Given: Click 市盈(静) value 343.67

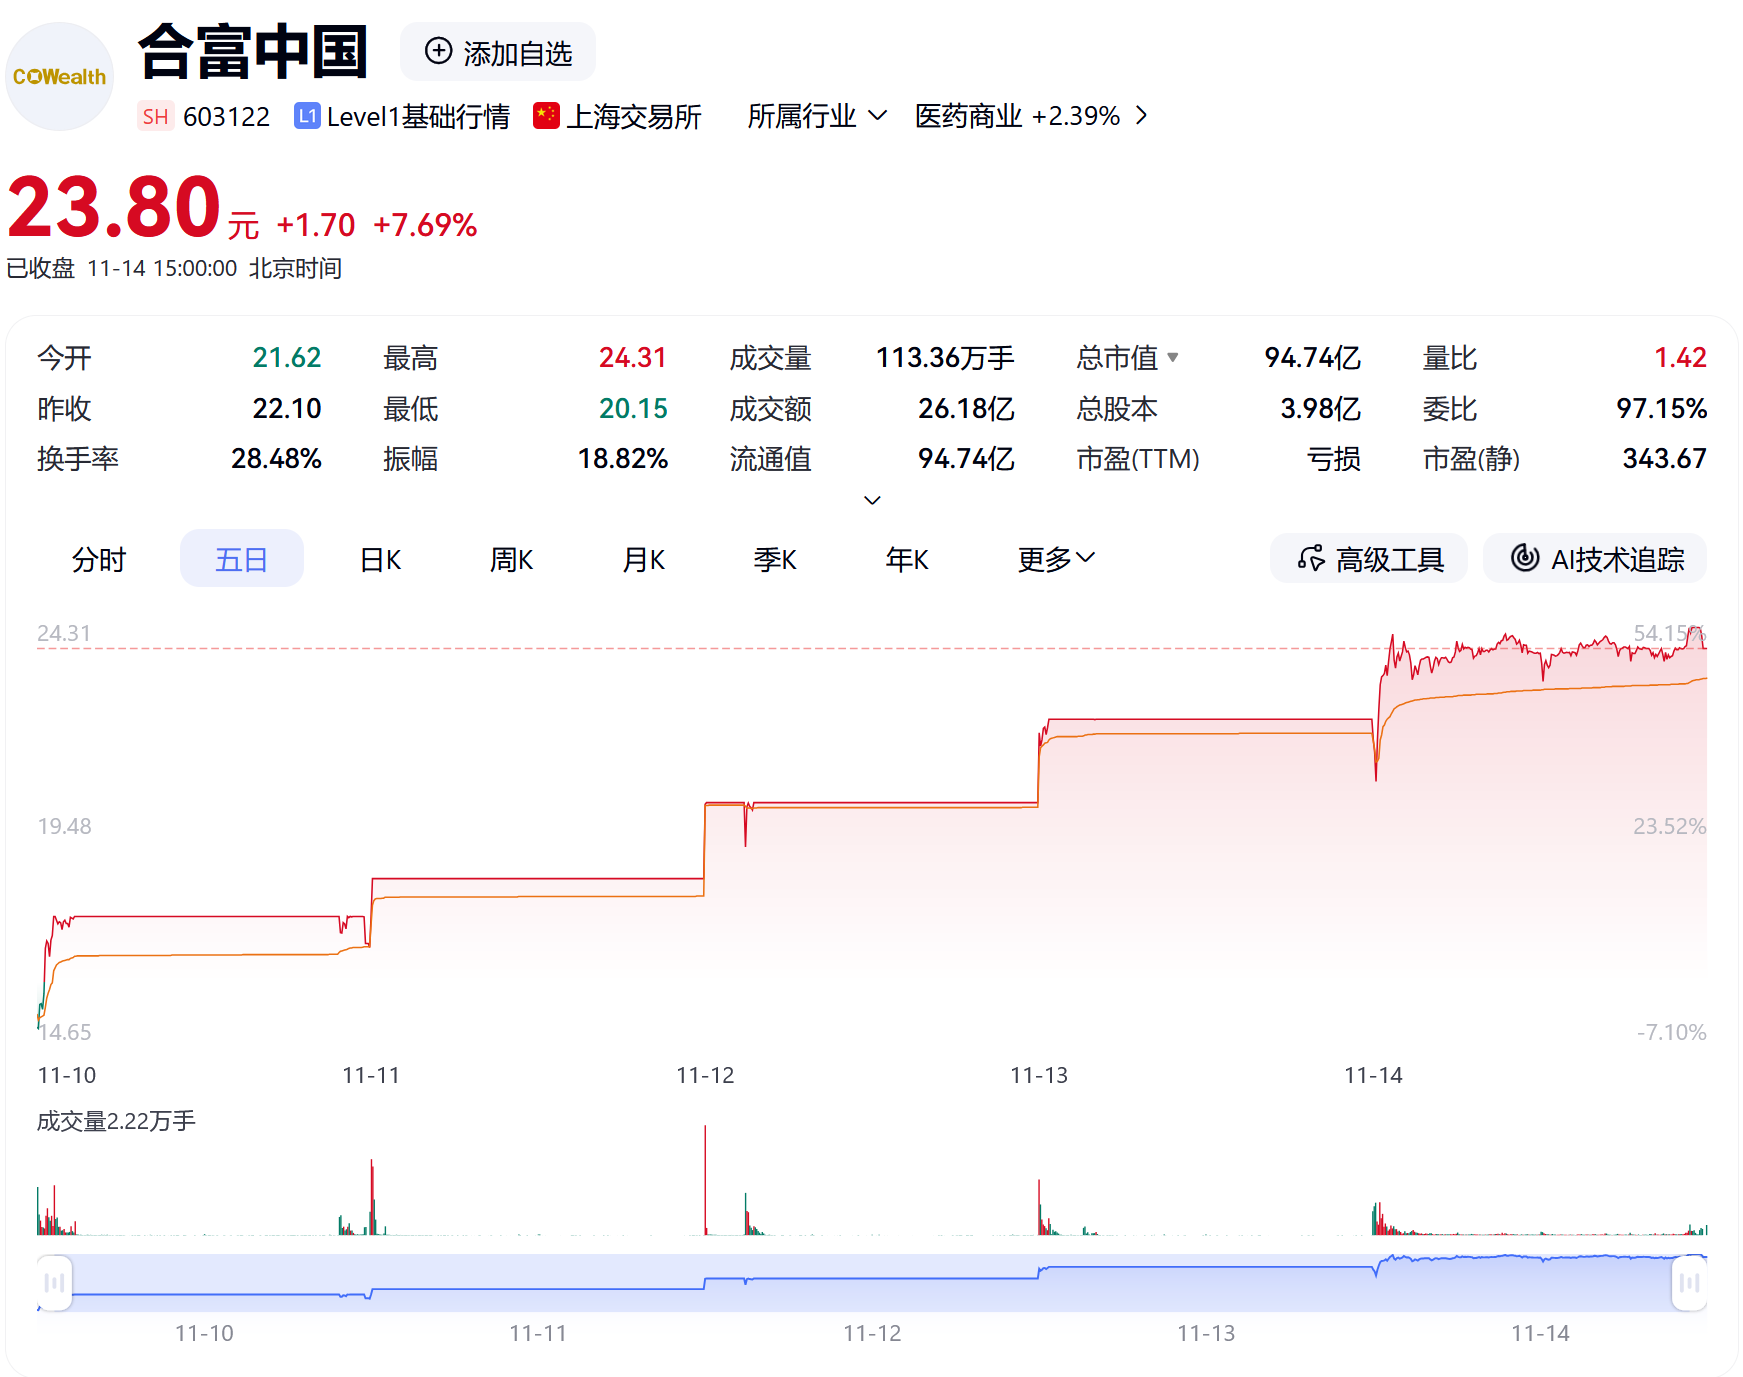Looking at the screenshot, I should point(1664,458).
